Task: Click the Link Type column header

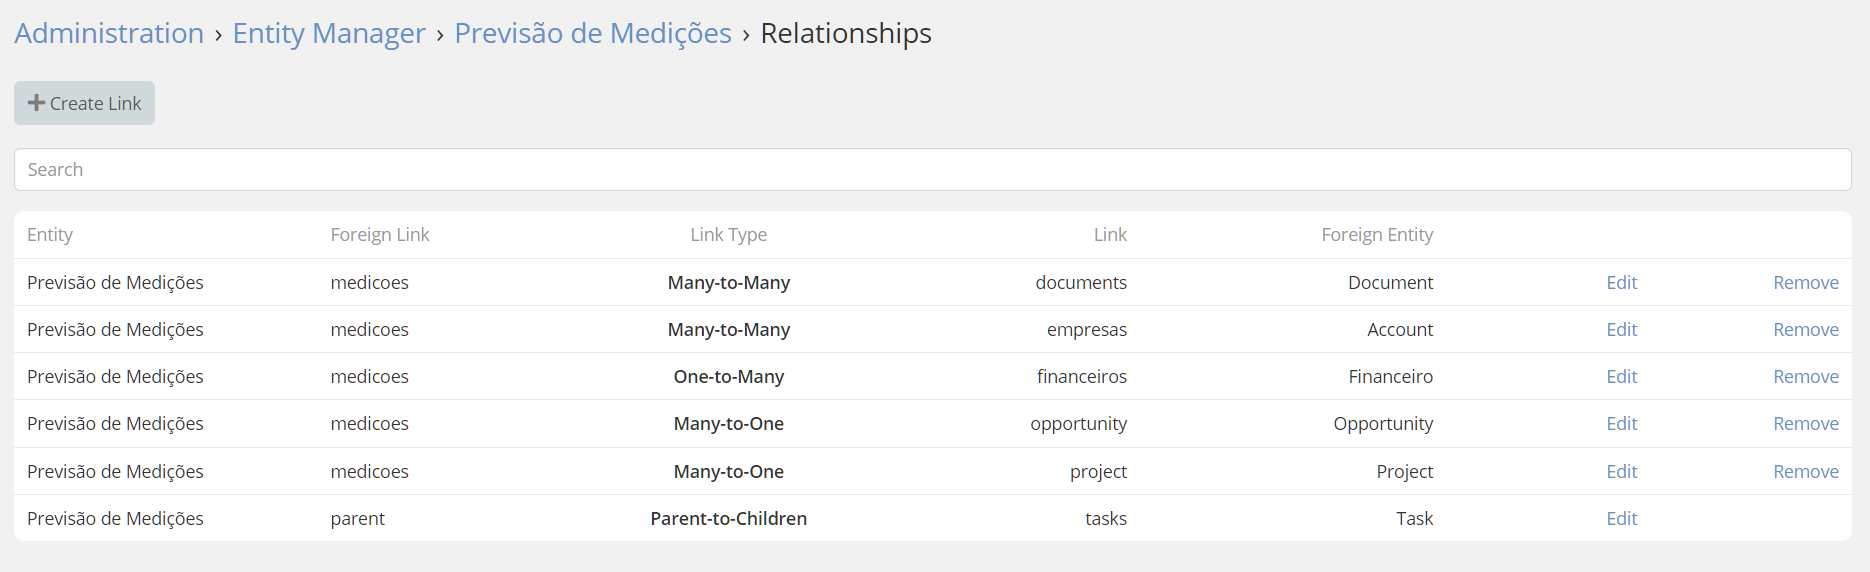Action: 728,235
